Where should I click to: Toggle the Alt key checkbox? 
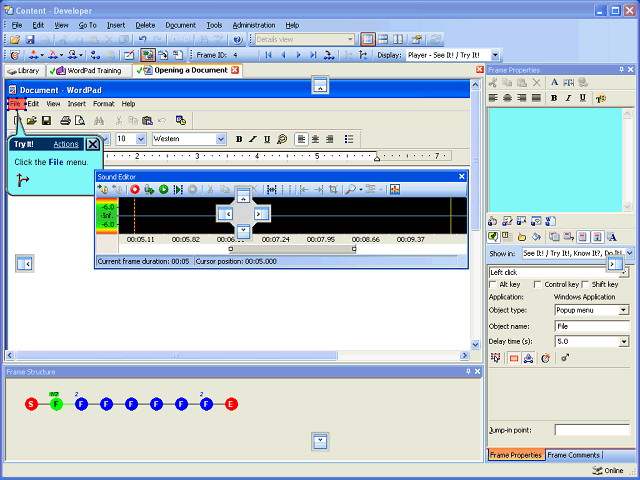coord(493,284)
